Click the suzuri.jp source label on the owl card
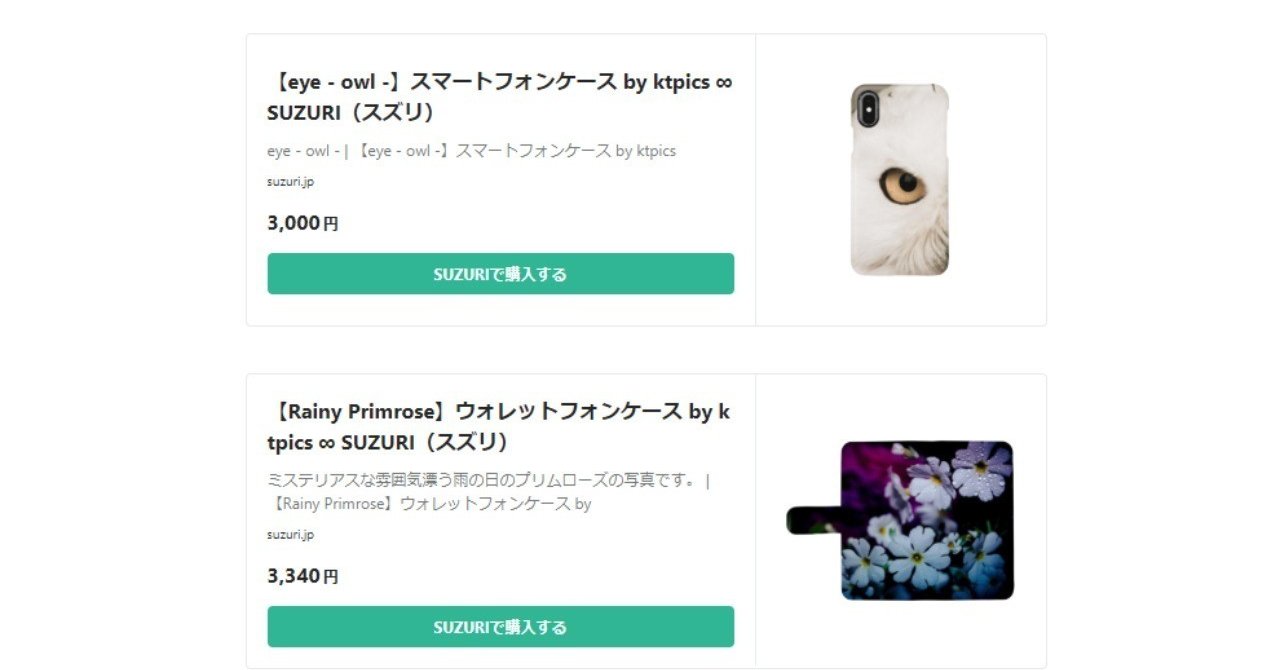Viewport: 1280px width, 670px height. pos(289,181)
